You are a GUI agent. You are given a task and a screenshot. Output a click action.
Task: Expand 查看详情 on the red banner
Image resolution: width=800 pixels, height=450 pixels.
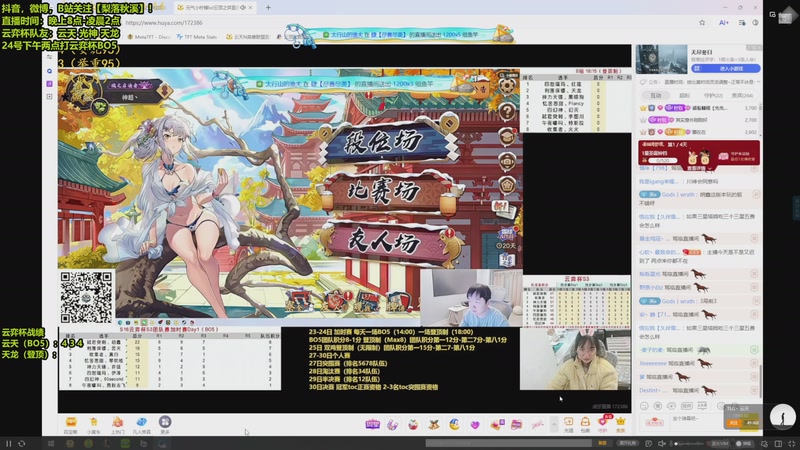[698, 168]
